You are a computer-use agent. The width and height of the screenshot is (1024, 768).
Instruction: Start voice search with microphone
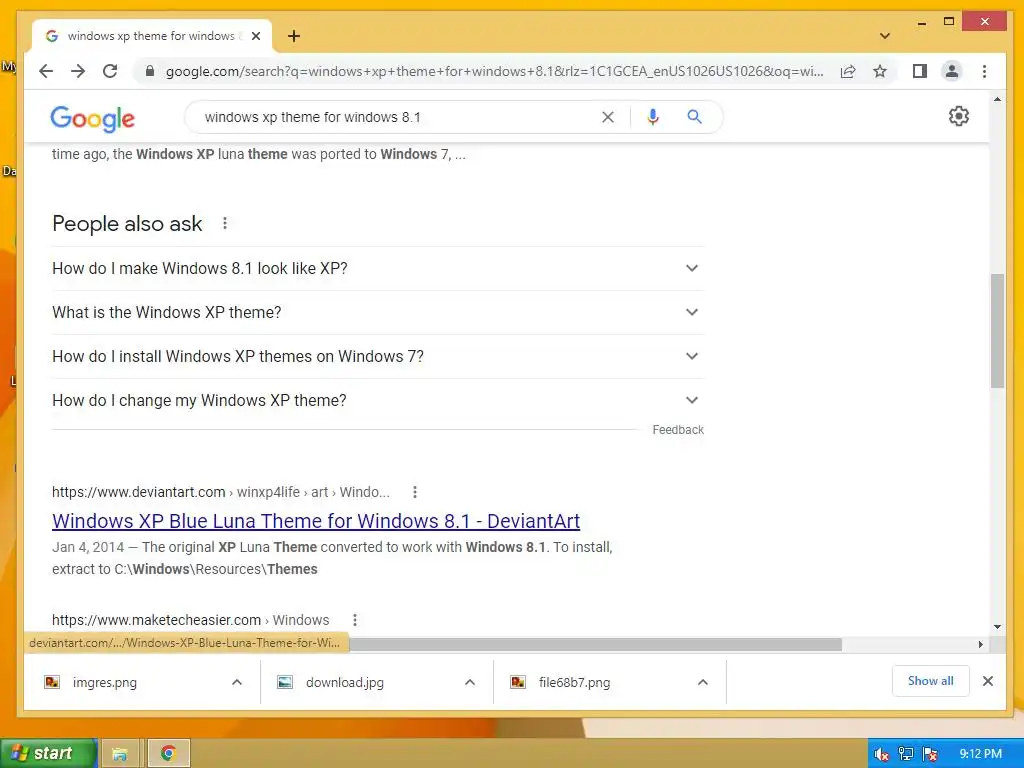click(652, 117)
